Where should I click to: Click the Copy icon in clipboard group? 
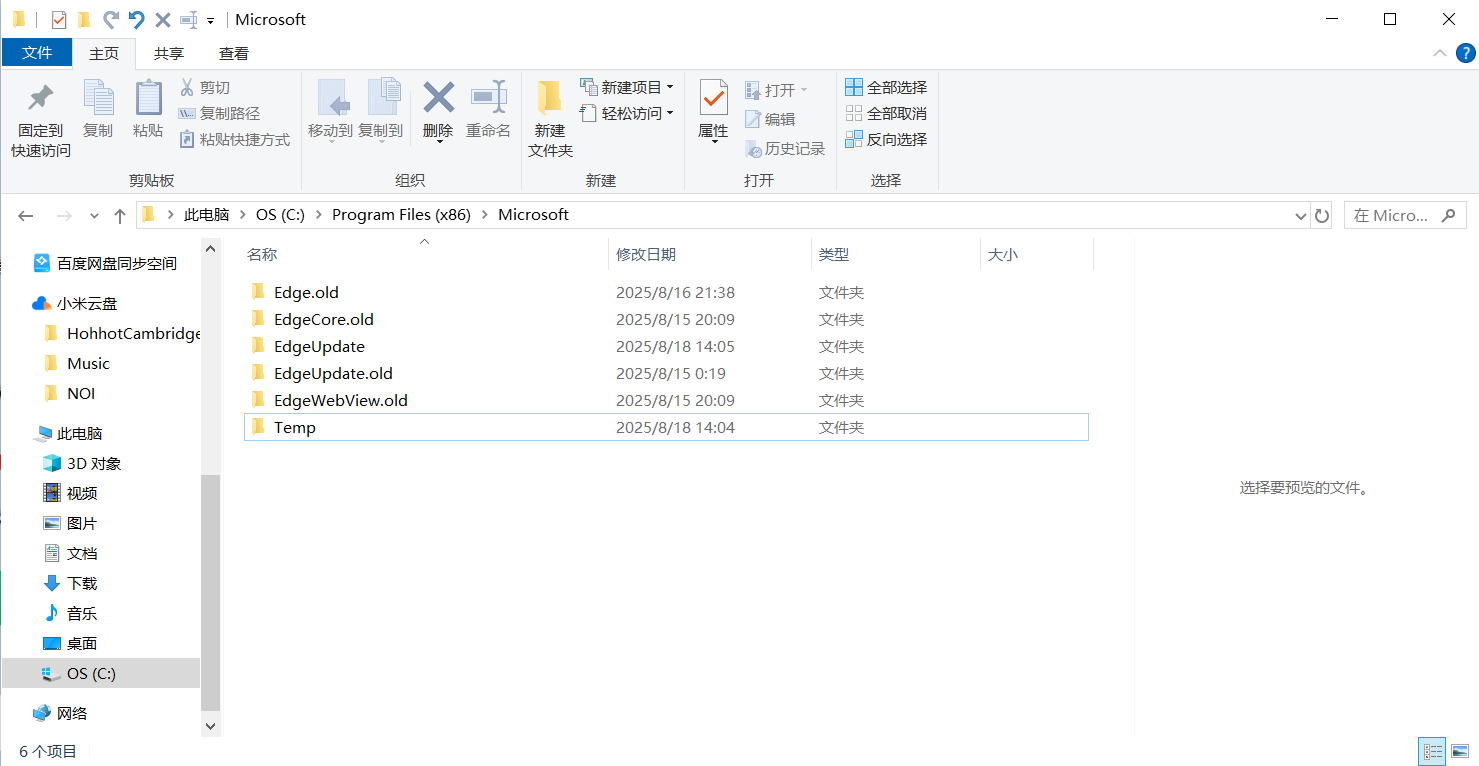[x=98, y=98]
